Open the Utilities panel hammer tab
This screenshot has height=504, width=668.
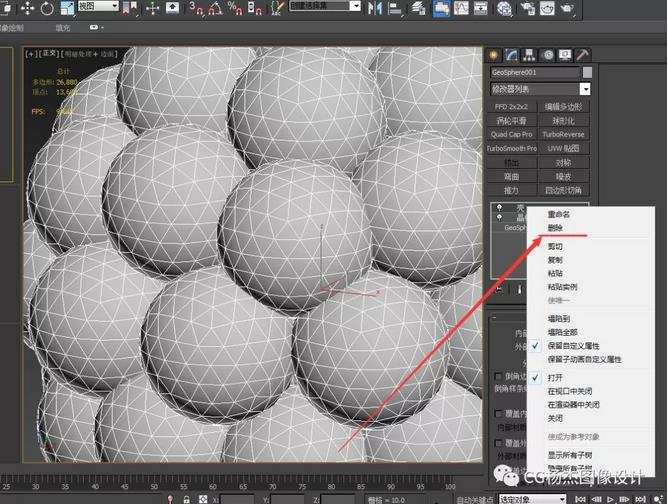(582, 55)
